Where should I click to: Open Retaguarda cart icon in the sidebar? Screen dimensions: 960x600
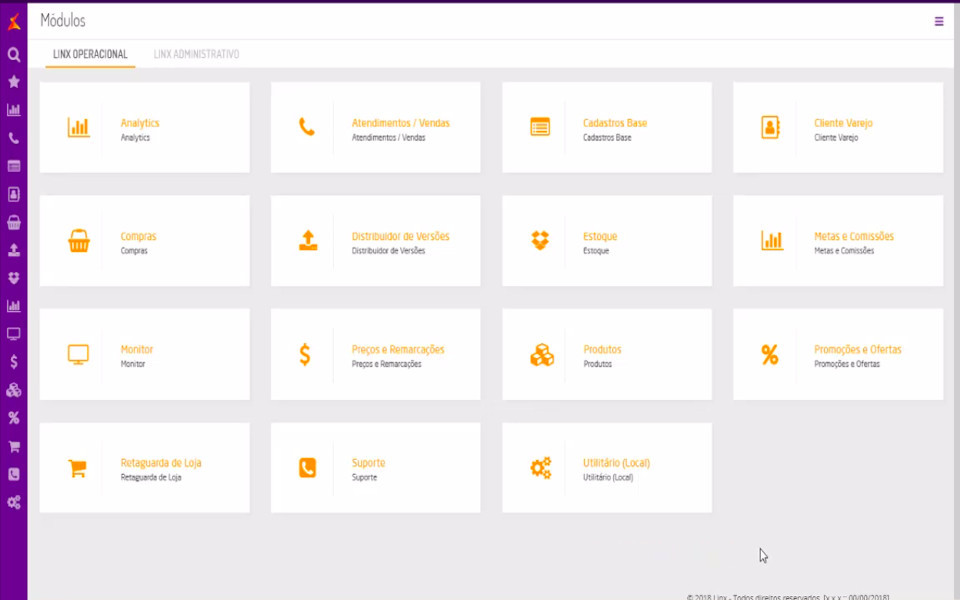click(x=13, y=446)
